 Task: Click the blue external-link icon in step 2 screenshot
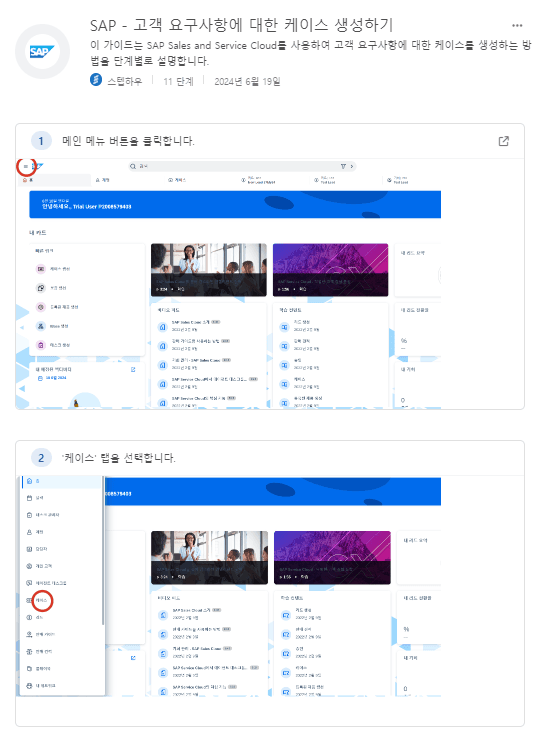point(133,658)
